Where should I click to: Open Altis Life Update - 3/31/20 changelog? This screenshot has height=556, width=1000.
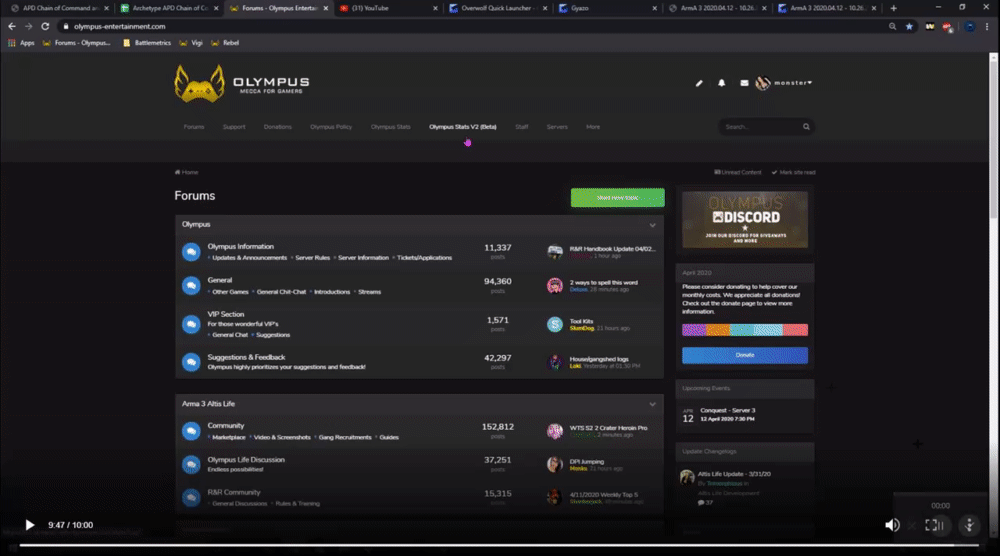click(734, 474)
